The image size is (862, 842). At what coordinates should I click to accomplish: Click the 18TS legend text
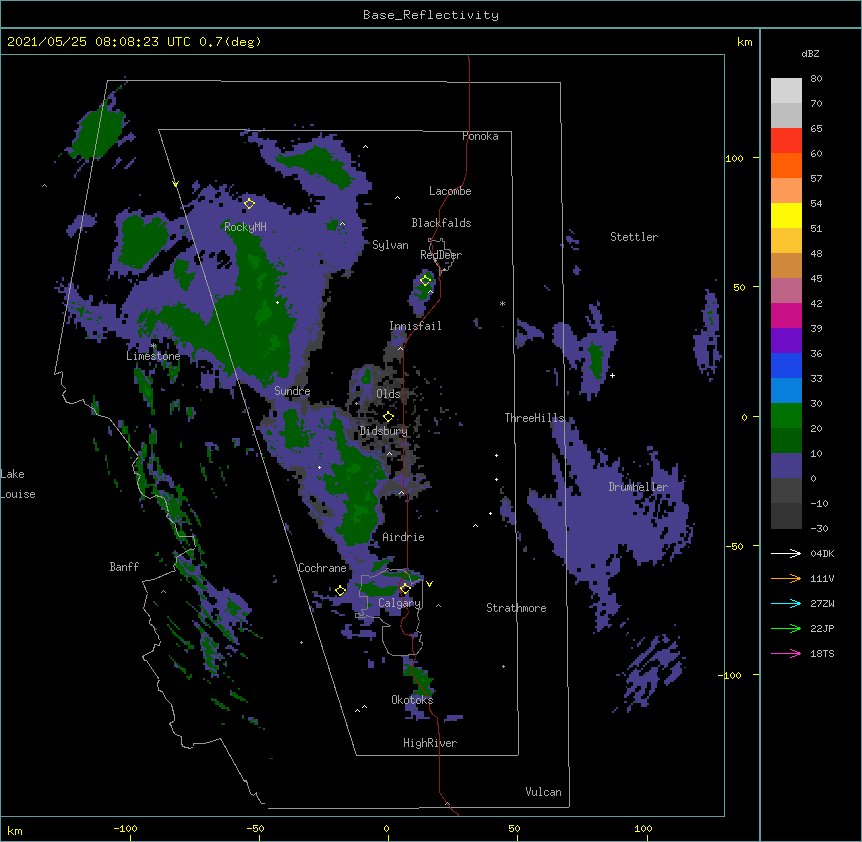[x=822, y=653]
